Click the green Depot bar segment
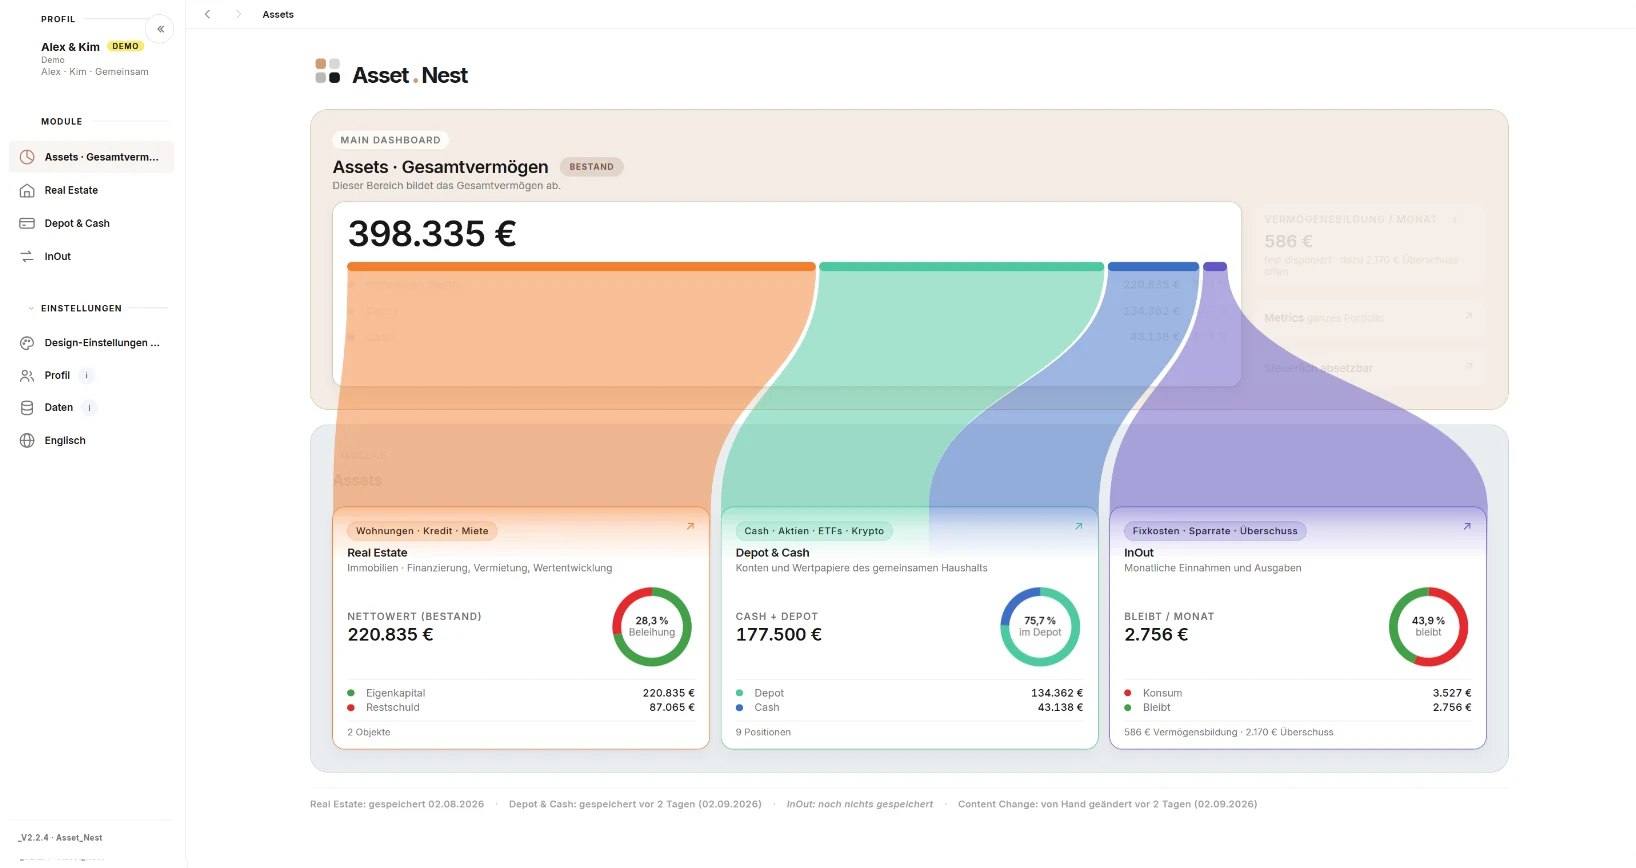The width and height of the screenshot is (1636, 868). 961,267
